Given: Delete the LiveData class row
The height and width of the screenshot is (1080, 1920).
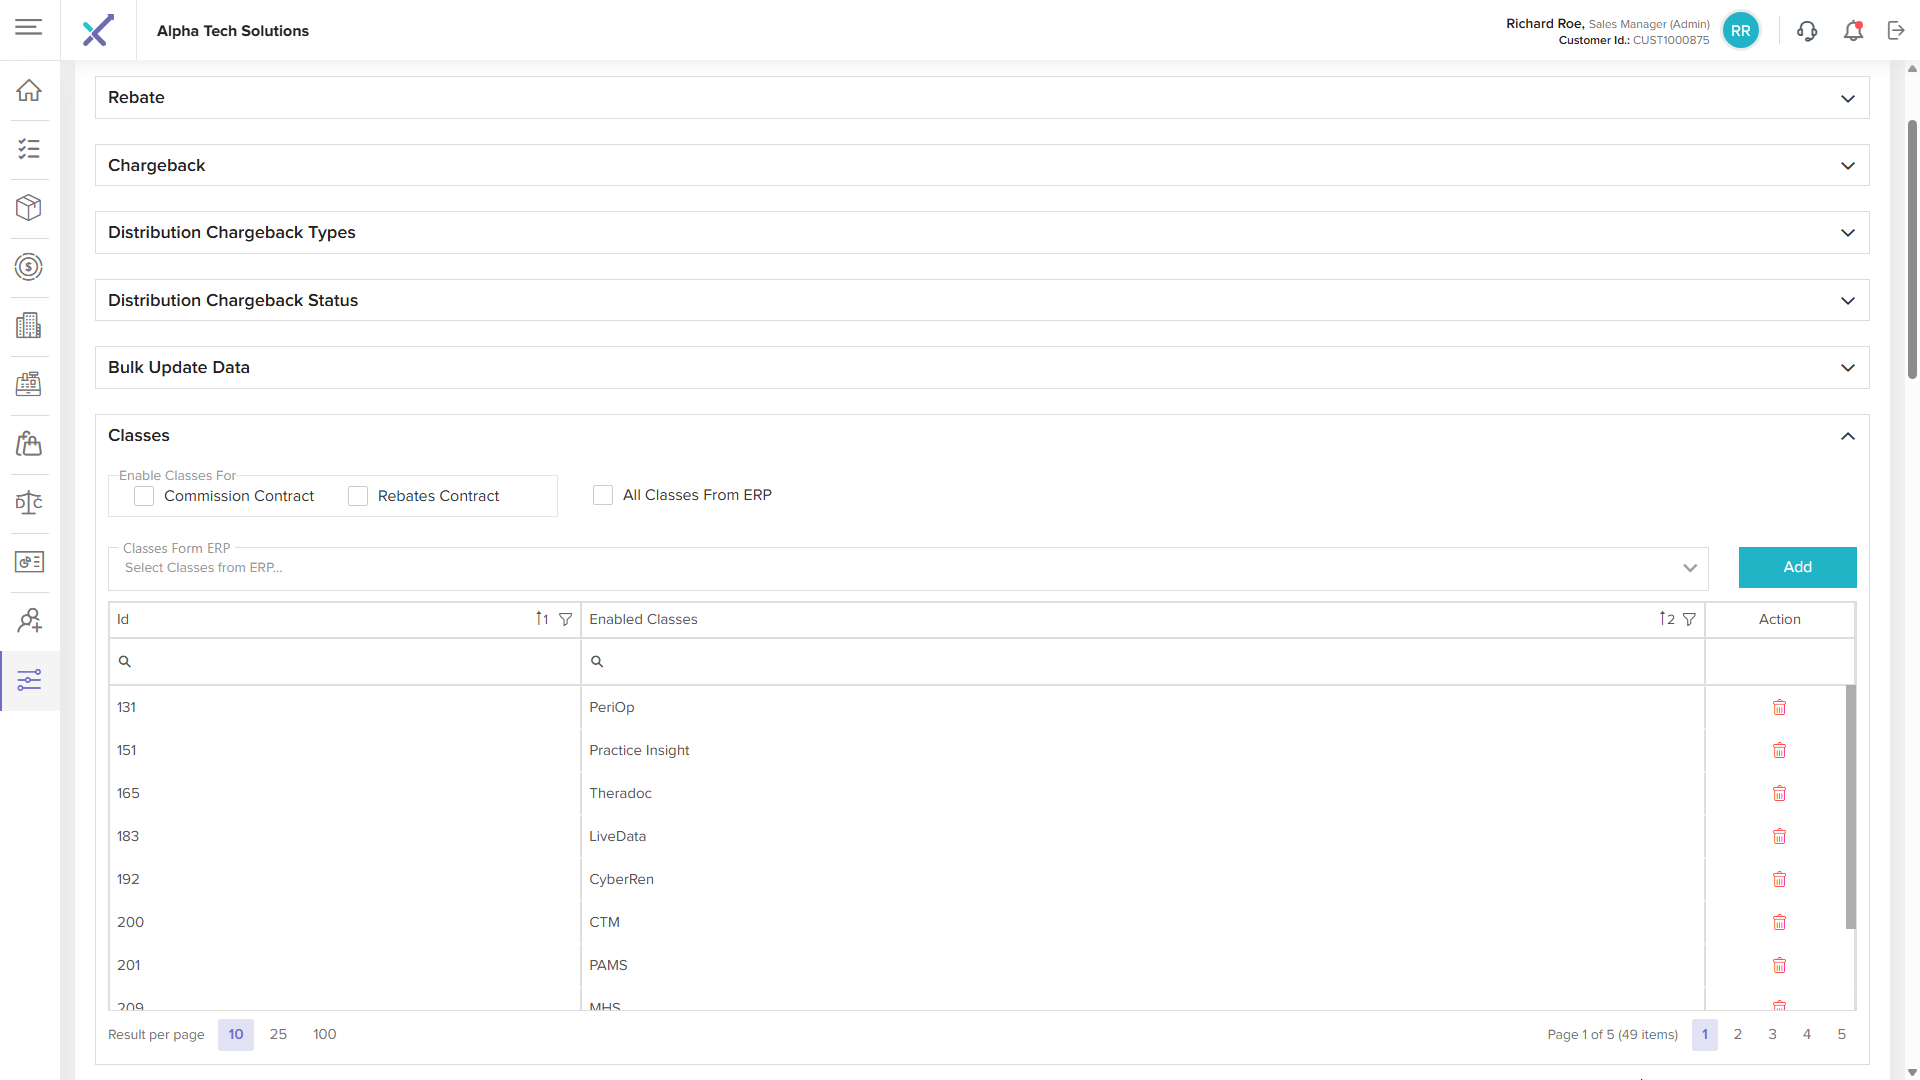Looking at the screenshot, I should [1779, 837].
